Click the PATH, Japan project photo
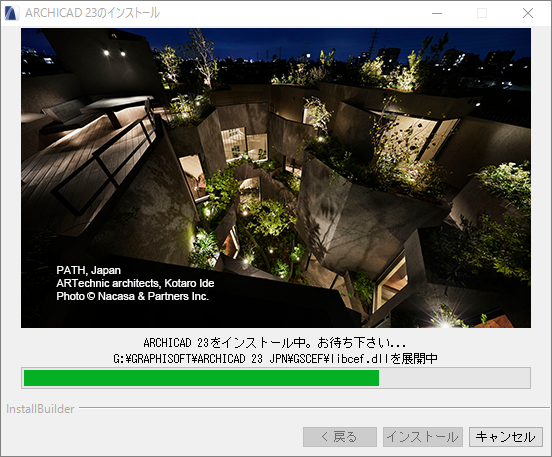 pyautogui.click(x=276, y=178)
